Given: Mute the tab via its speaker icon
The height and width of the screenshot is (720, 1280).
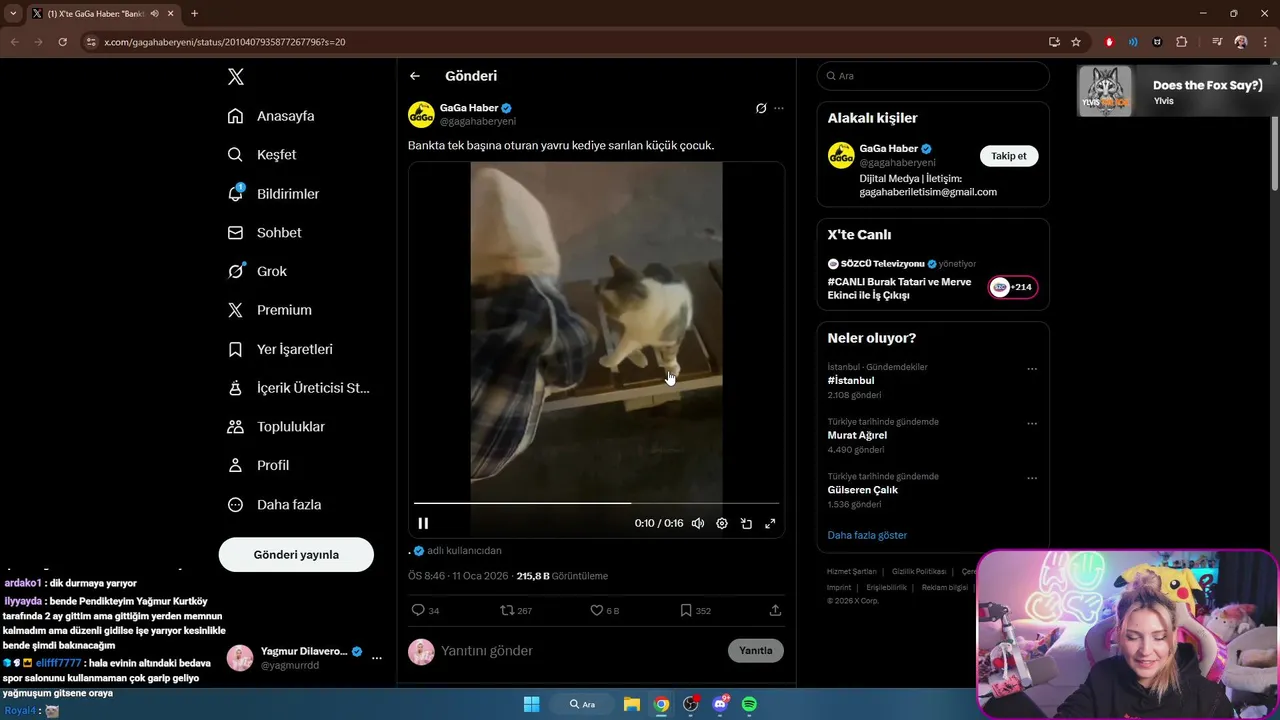Looking at the screenshot, I should pyautogui.click(x=154, y=14).
